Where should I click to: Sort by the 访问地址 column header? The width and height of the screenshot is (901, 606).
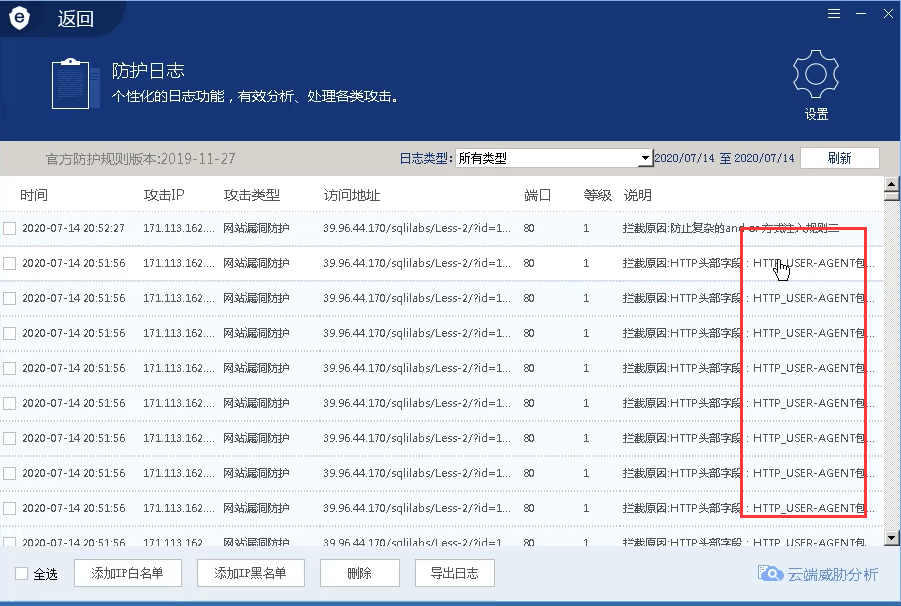(x=352, y=195)
